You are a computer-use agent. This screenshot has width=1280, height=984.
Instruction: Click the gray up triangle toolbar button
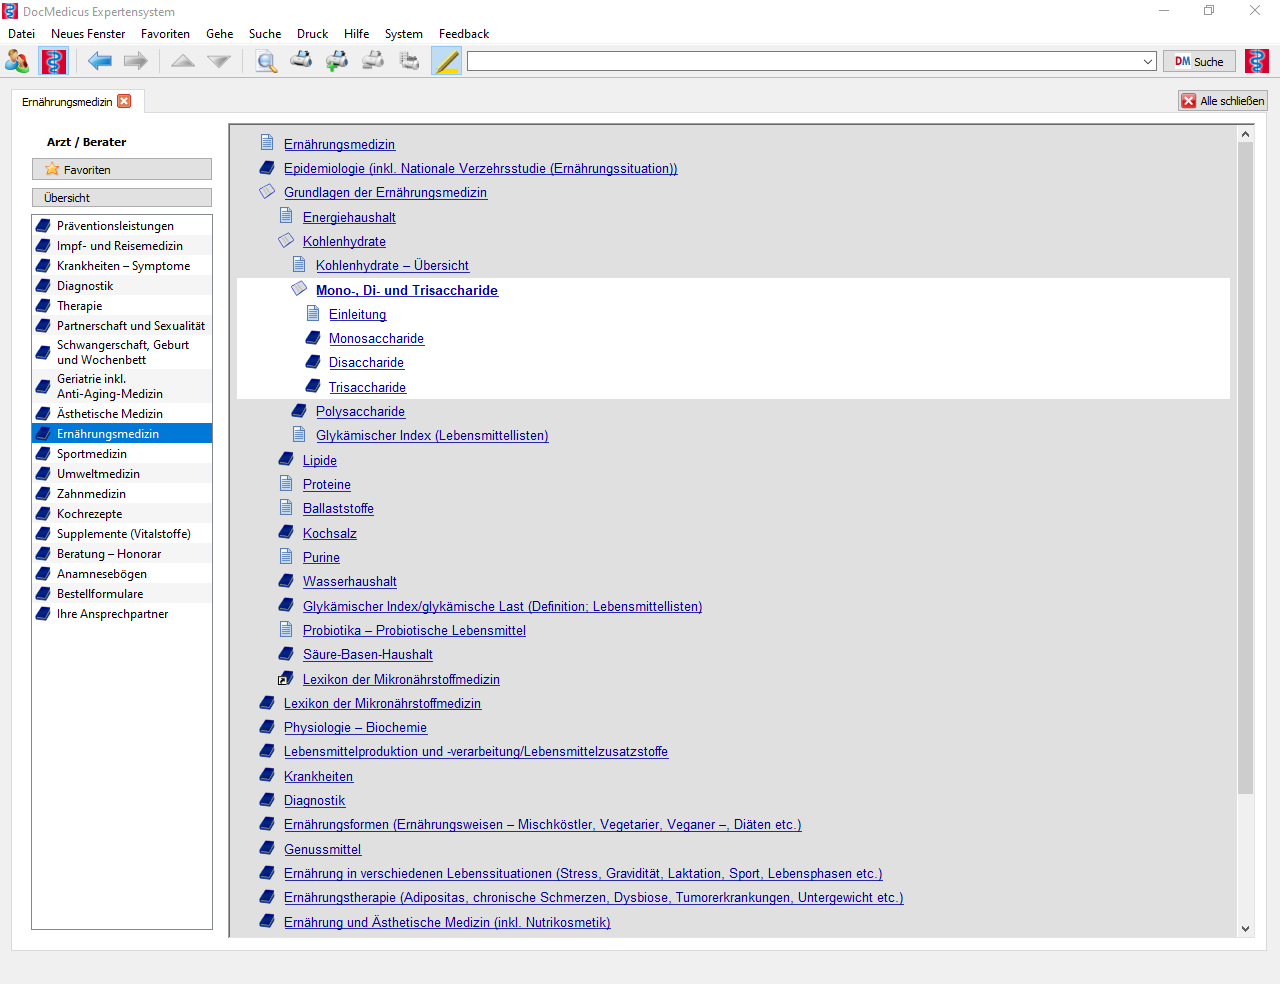(x=183, y=61)
